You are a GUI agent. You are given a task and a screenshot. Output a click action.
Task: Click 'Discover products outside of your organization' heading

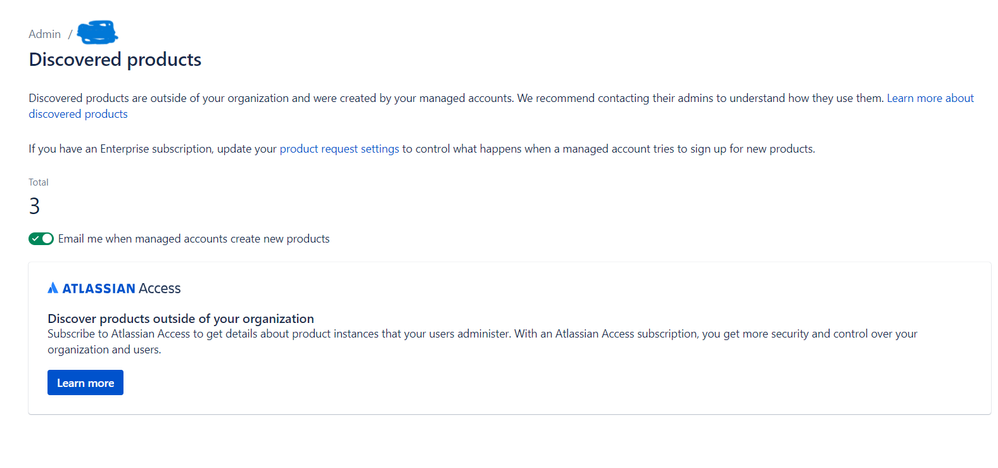[180, 318]
